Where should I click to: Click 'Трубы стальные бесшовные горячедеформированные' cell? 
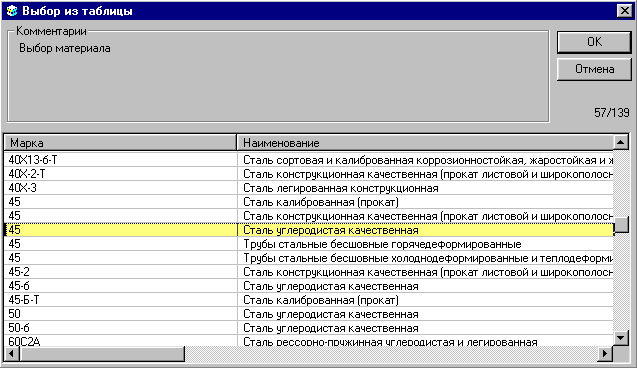(425, 244)
